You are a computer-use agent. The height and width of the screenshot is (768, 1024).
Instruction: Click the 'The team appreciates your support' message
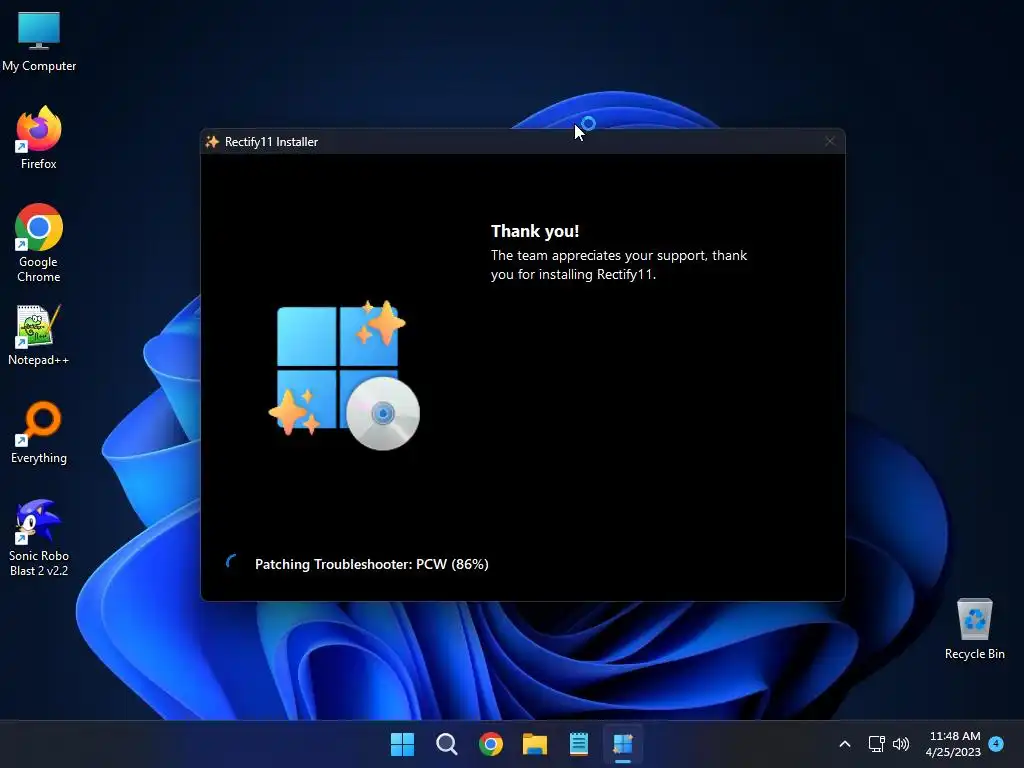(618, 264)
